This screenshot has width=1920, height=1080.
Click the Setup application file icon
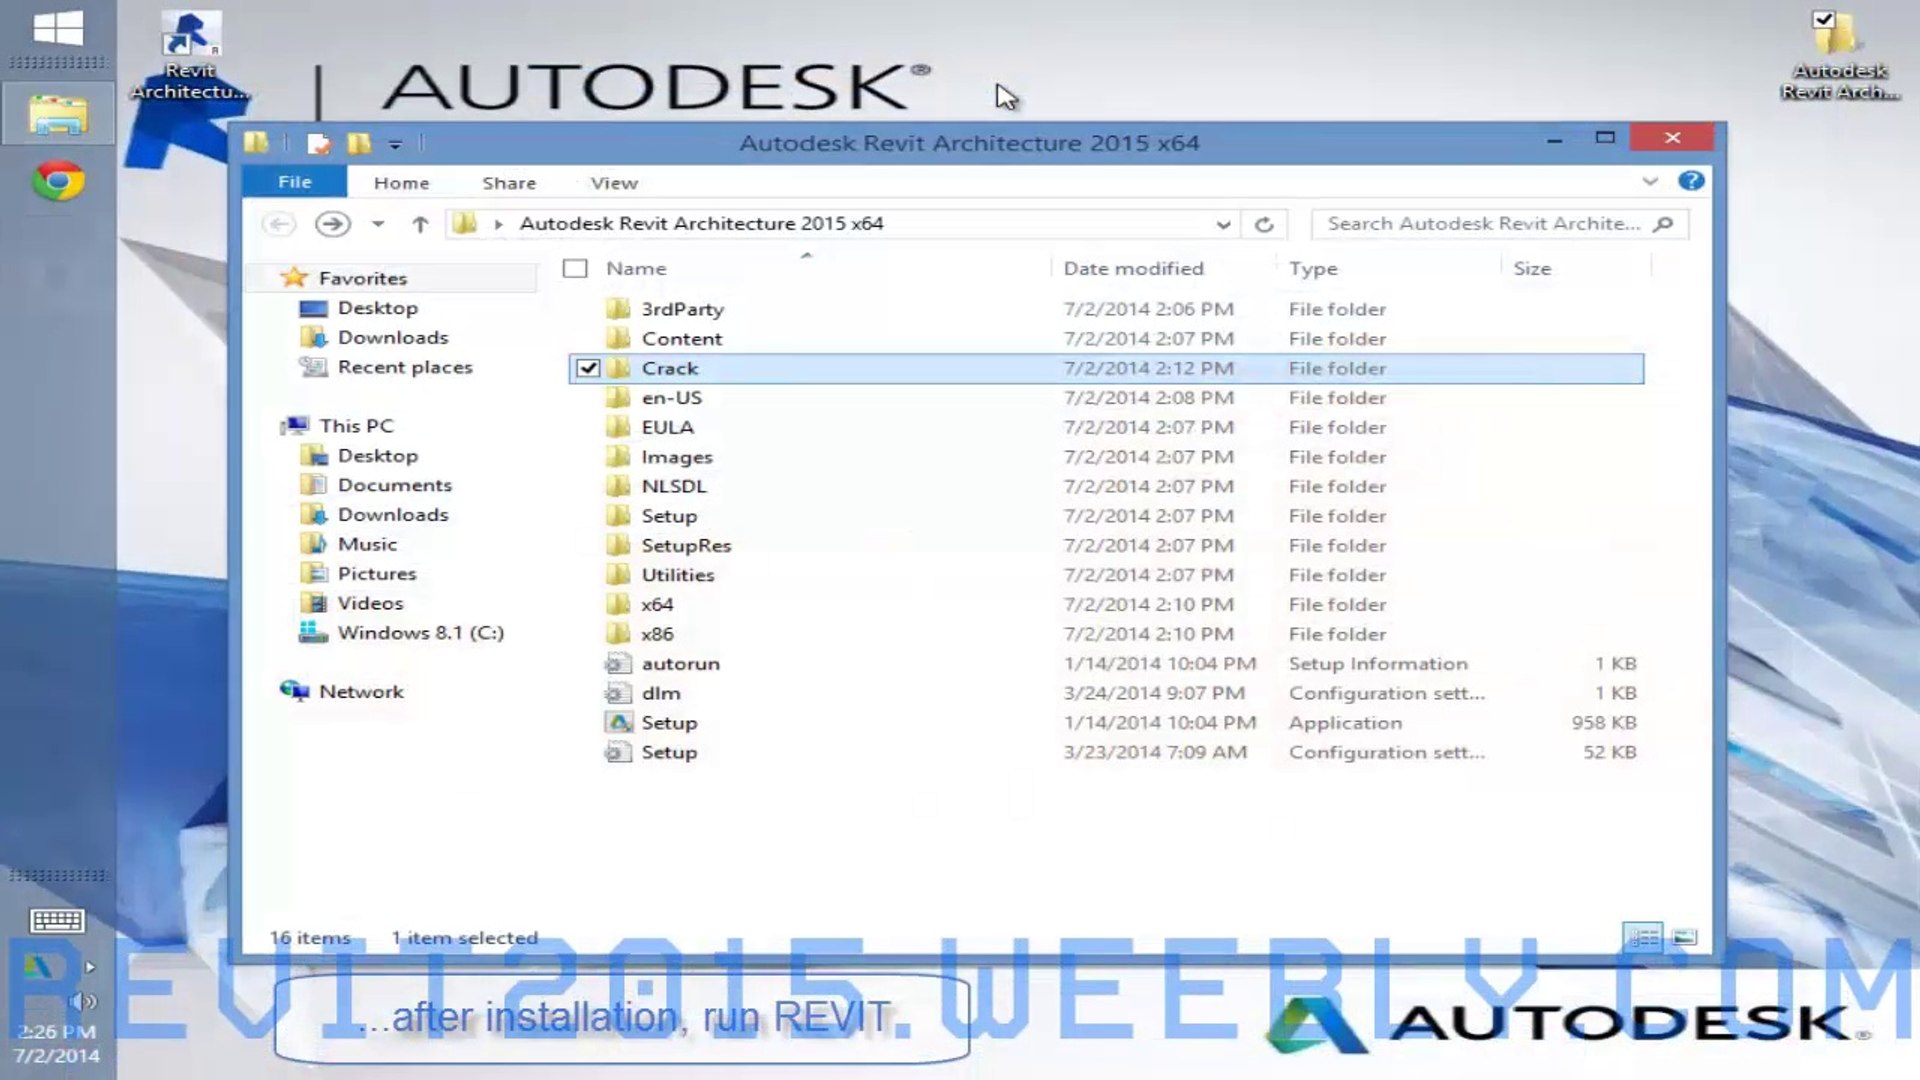pyautogui.click(x=619, y=722)
